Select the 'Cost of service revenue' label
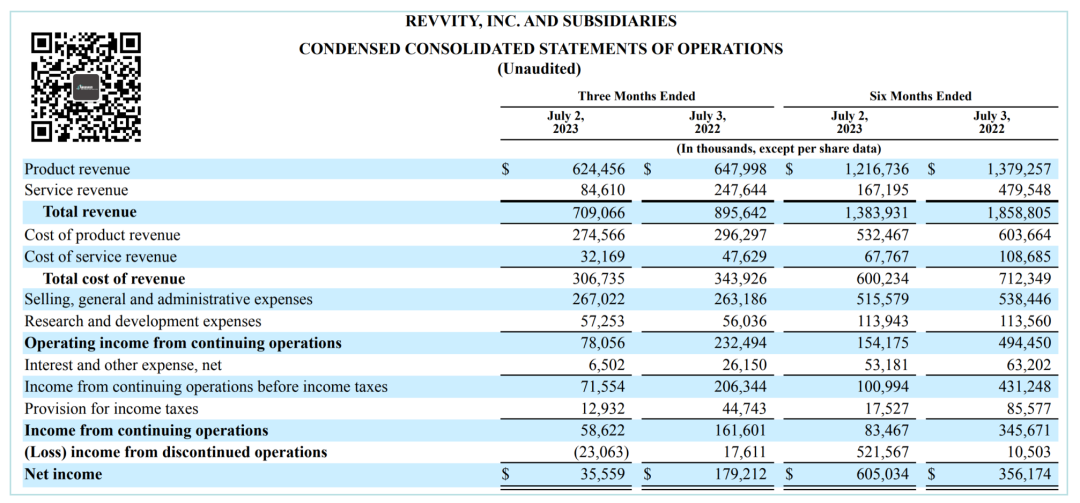 101,257
